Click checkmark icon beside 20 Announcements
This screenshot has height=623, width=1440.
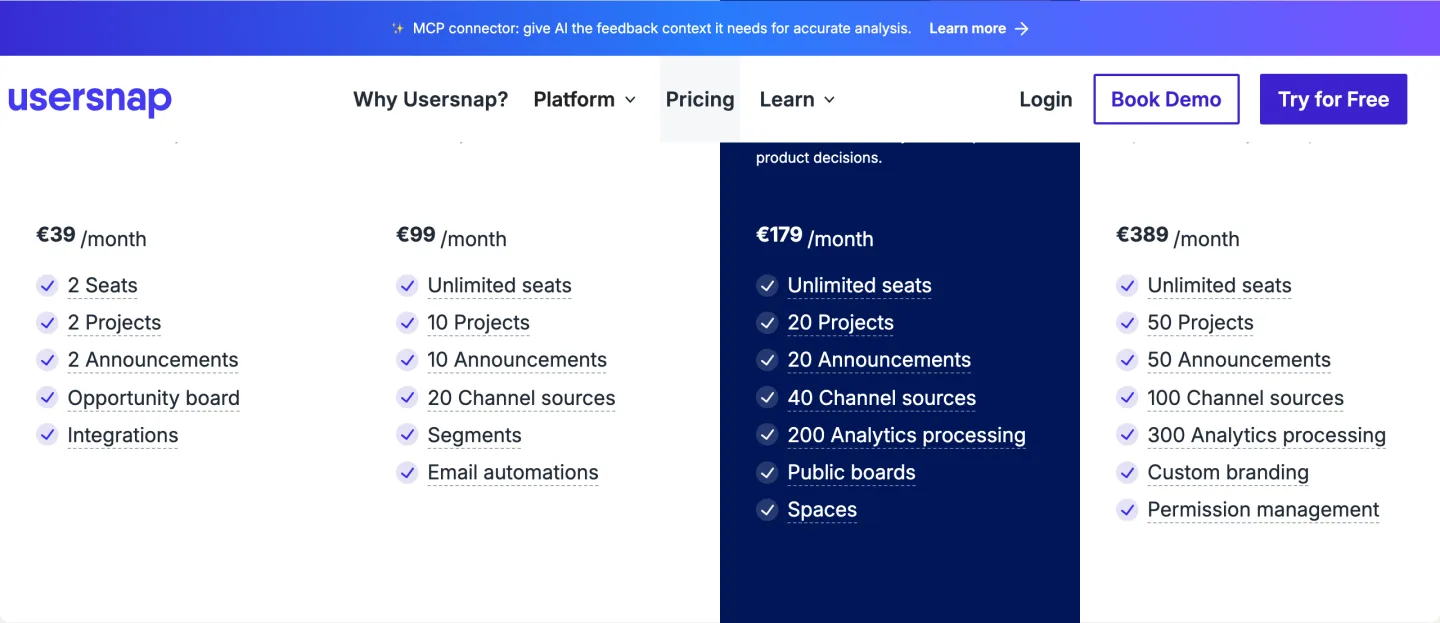[767, 360]
